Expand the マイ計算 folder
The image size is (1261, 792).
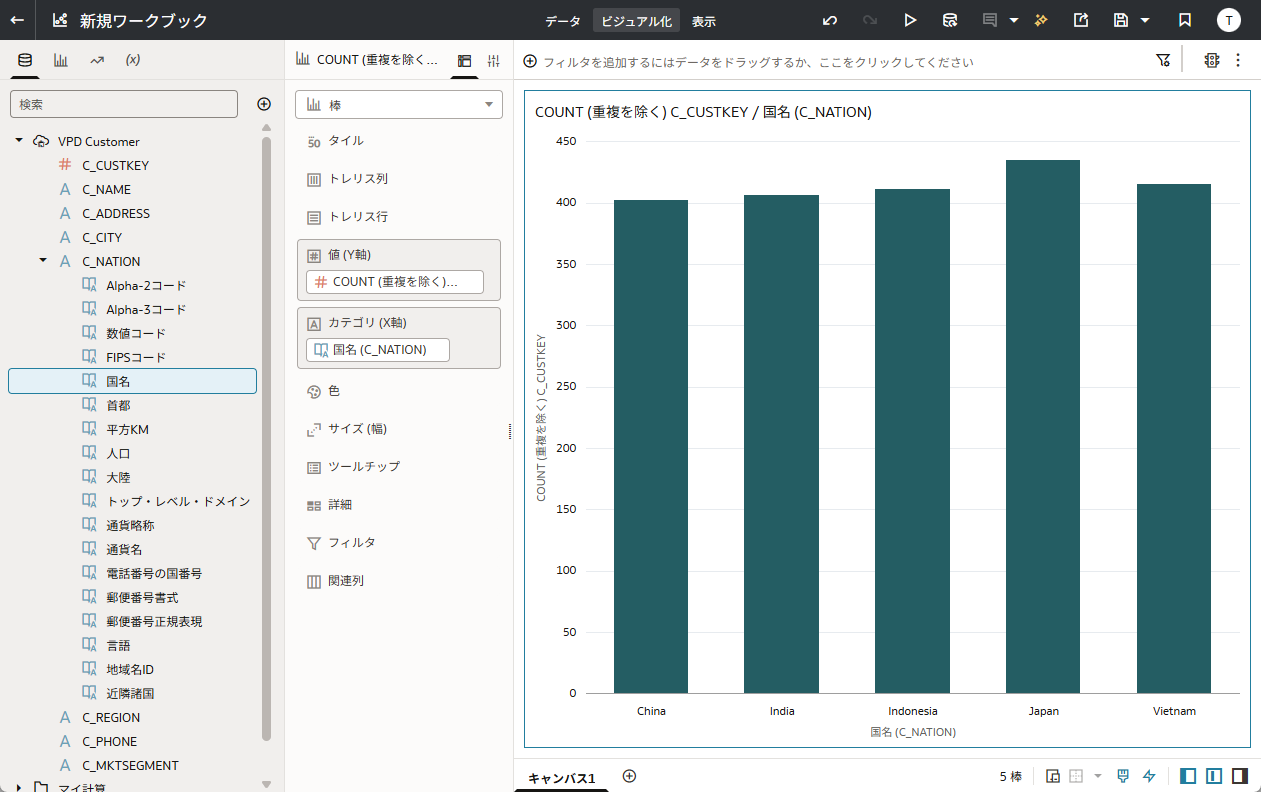click(x=19, y=787)
